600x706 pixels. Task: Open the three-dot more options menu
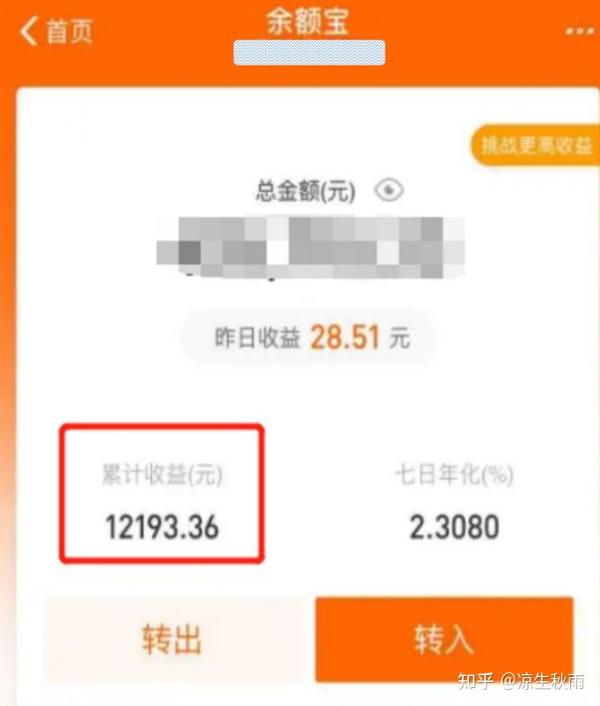(x=580, y=31)
